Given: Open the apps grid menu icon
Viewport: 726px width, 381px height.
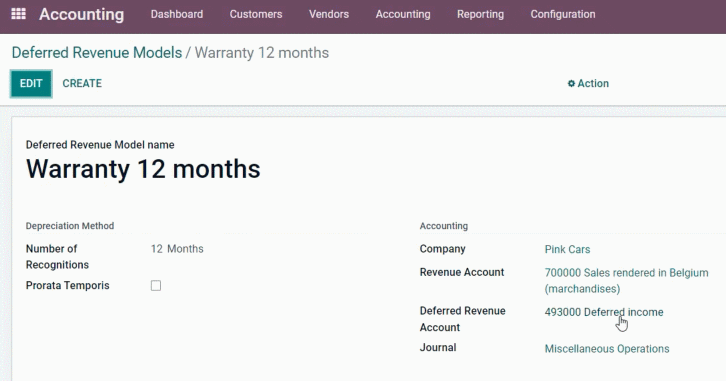Looking at the screenshot, I should tap(18, 14).
